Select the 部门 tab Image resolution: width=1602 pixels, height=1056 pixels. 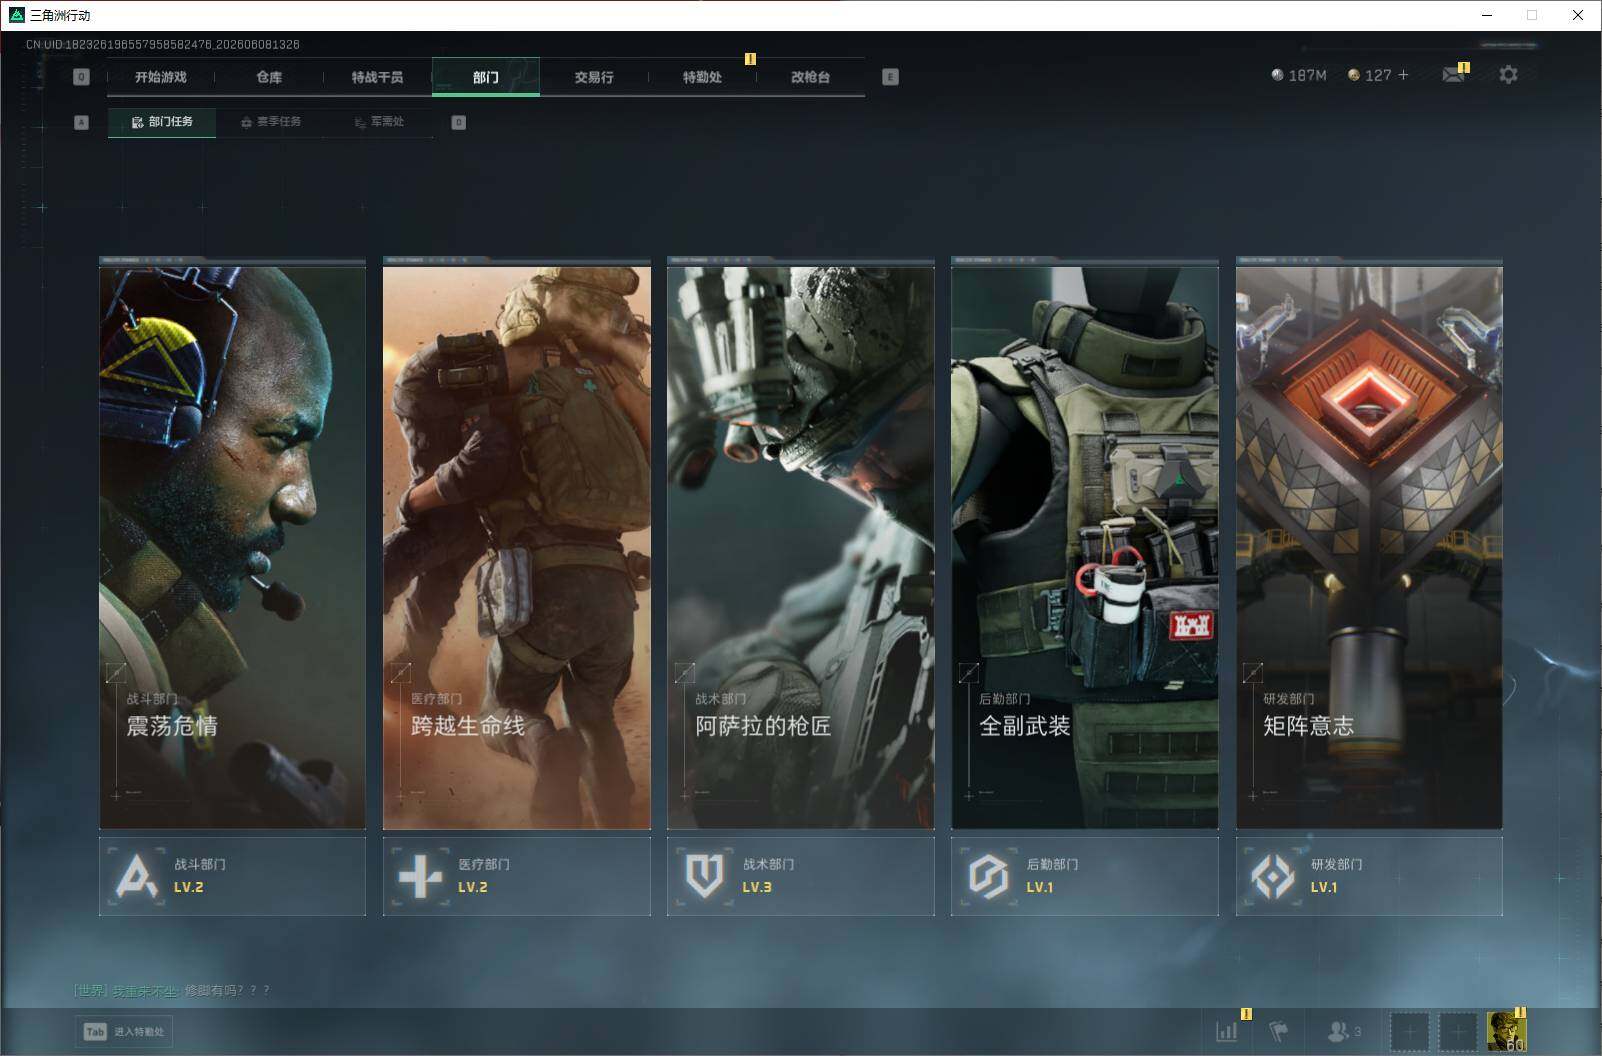point(486,77)
